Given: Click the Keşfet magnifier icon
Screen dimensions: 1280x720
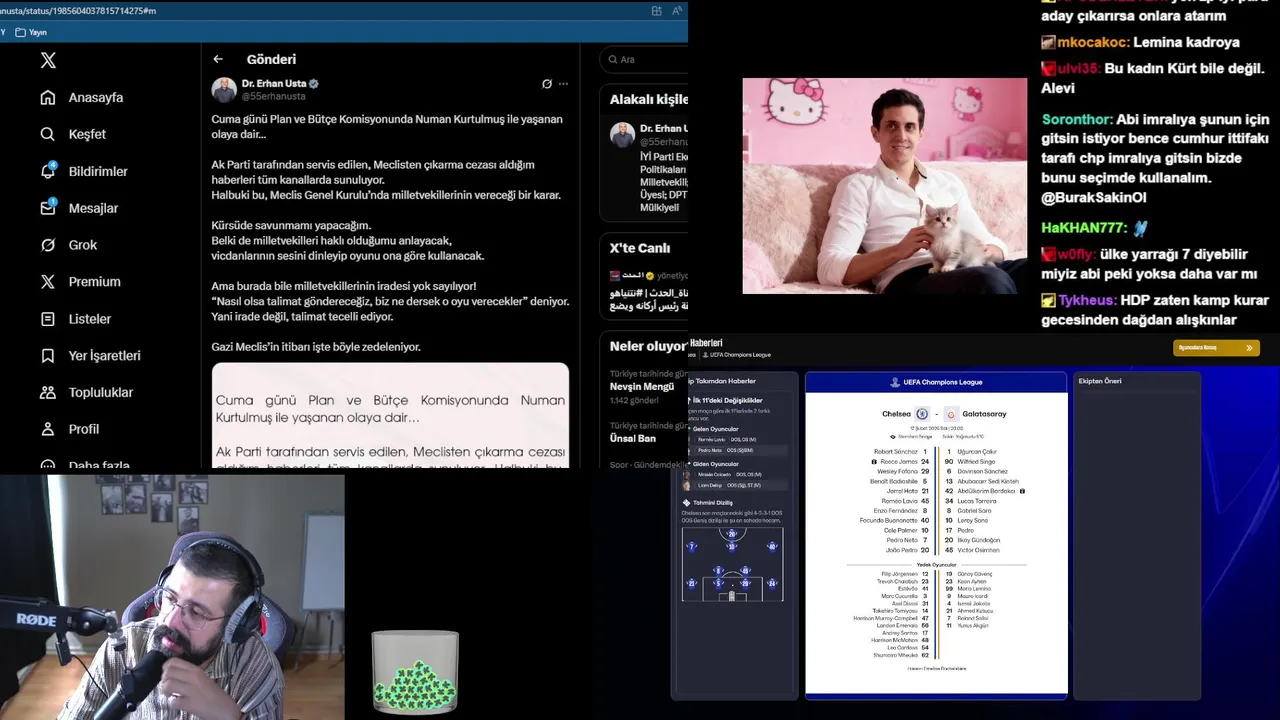Looking at the screenshot, I should coord(48,134).
